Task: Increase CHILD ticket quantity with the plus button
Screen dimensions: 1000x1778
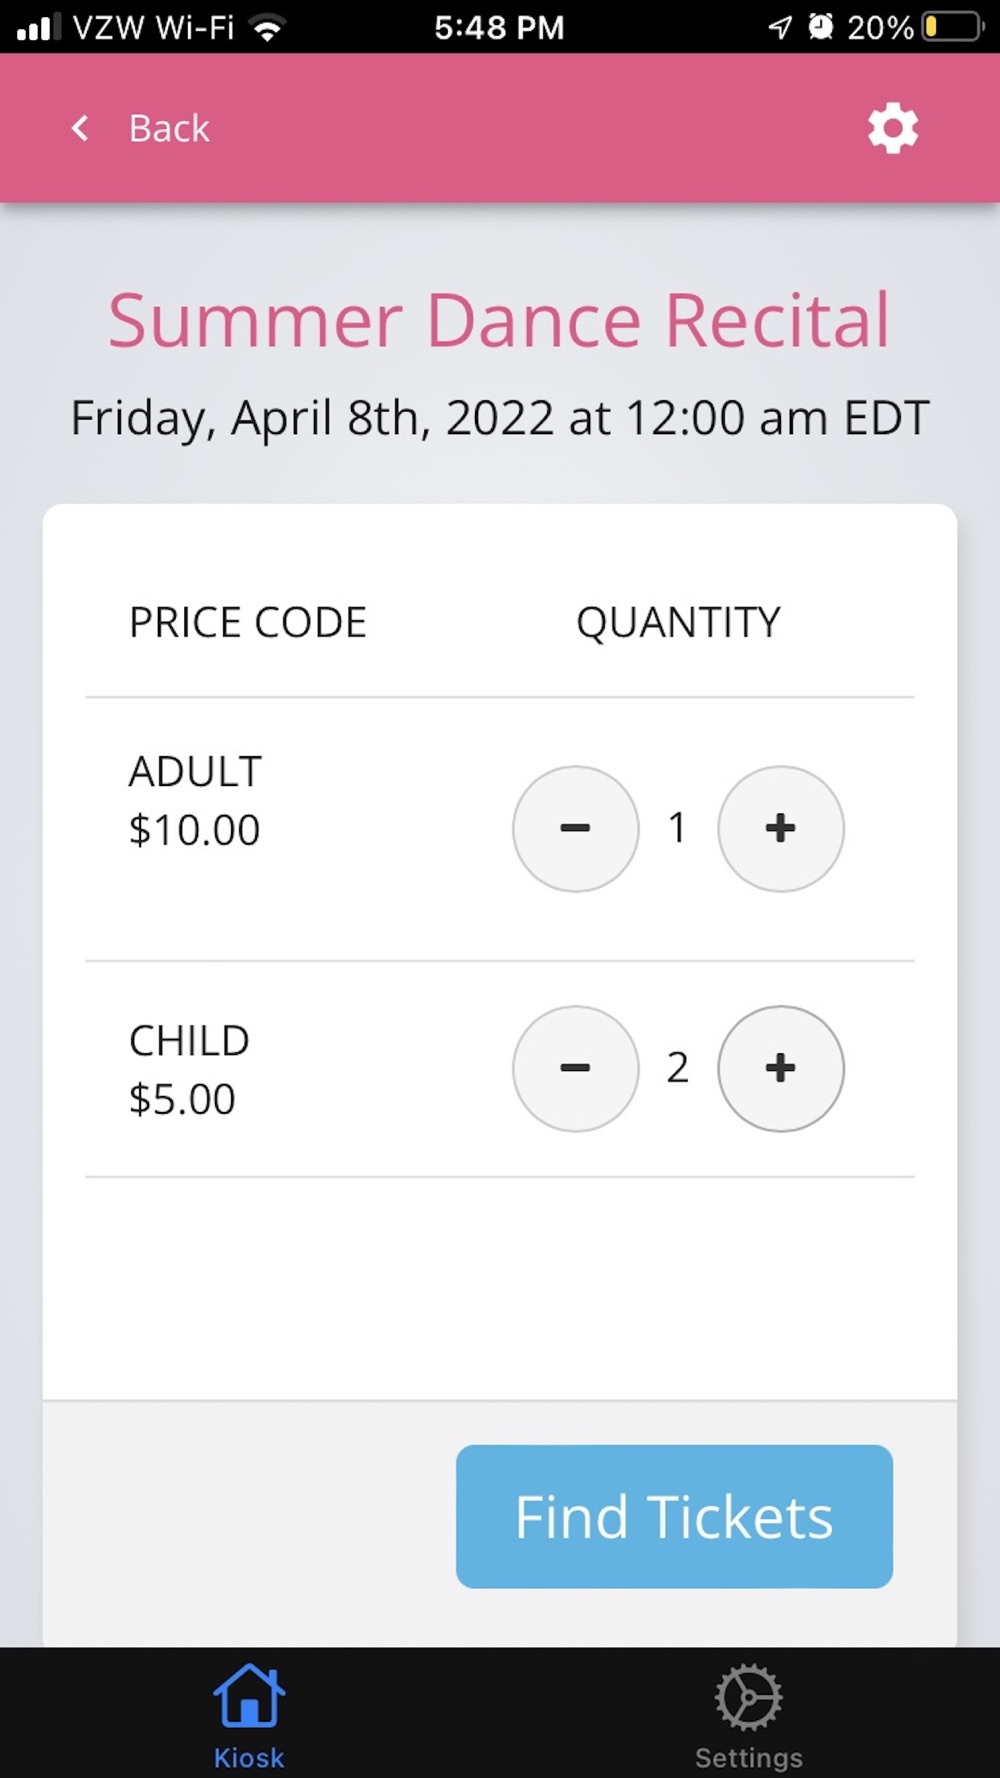Action: 780,1068
